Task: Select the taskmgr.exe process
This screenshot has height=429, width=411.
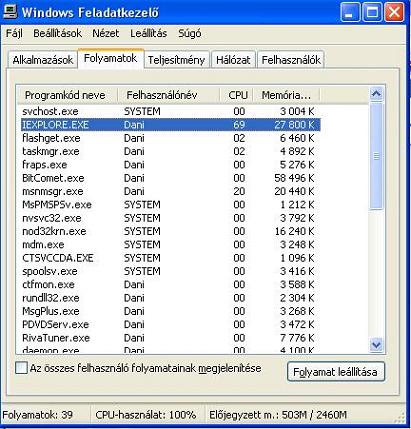Action: click(170, 151)
